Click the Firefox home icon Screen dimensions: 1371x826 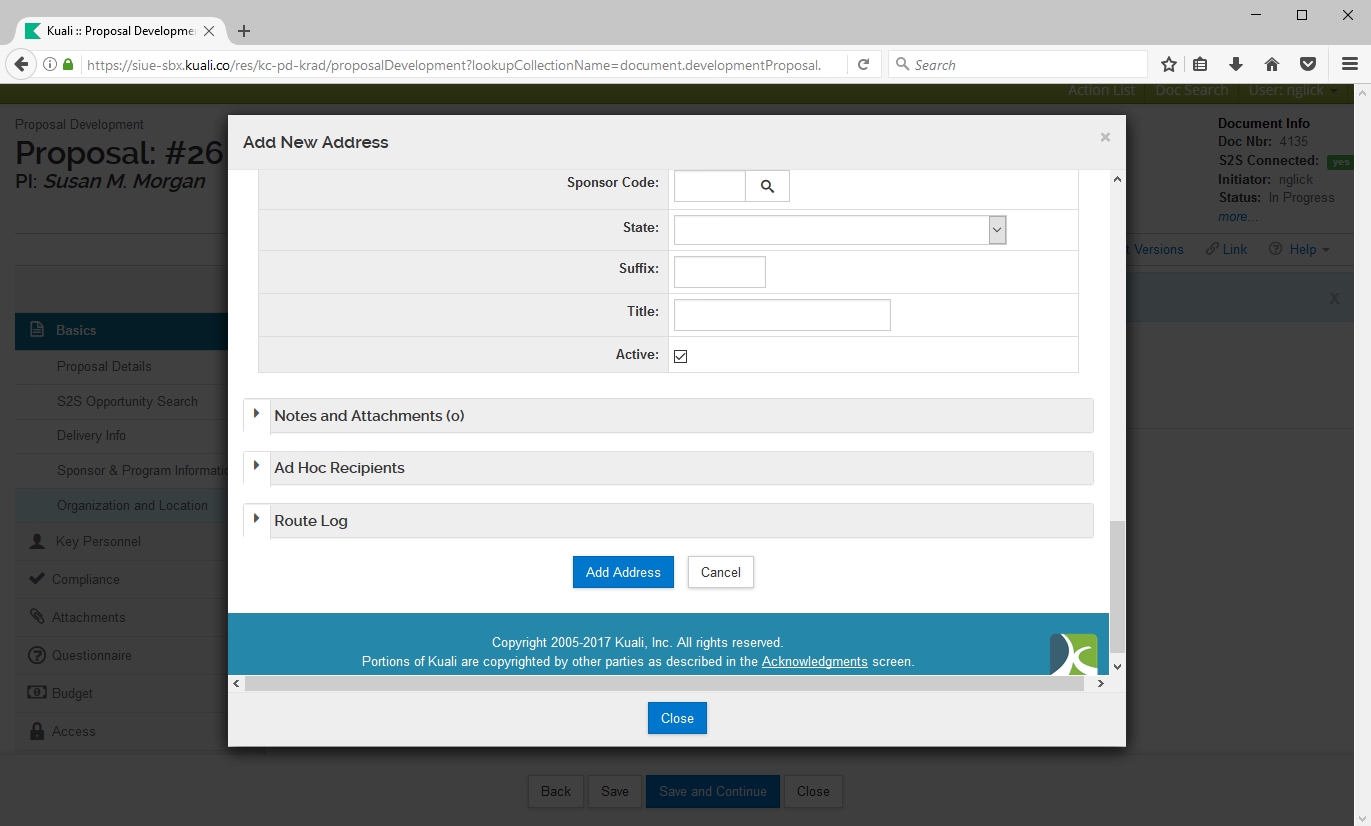(x=1272, y=64)
